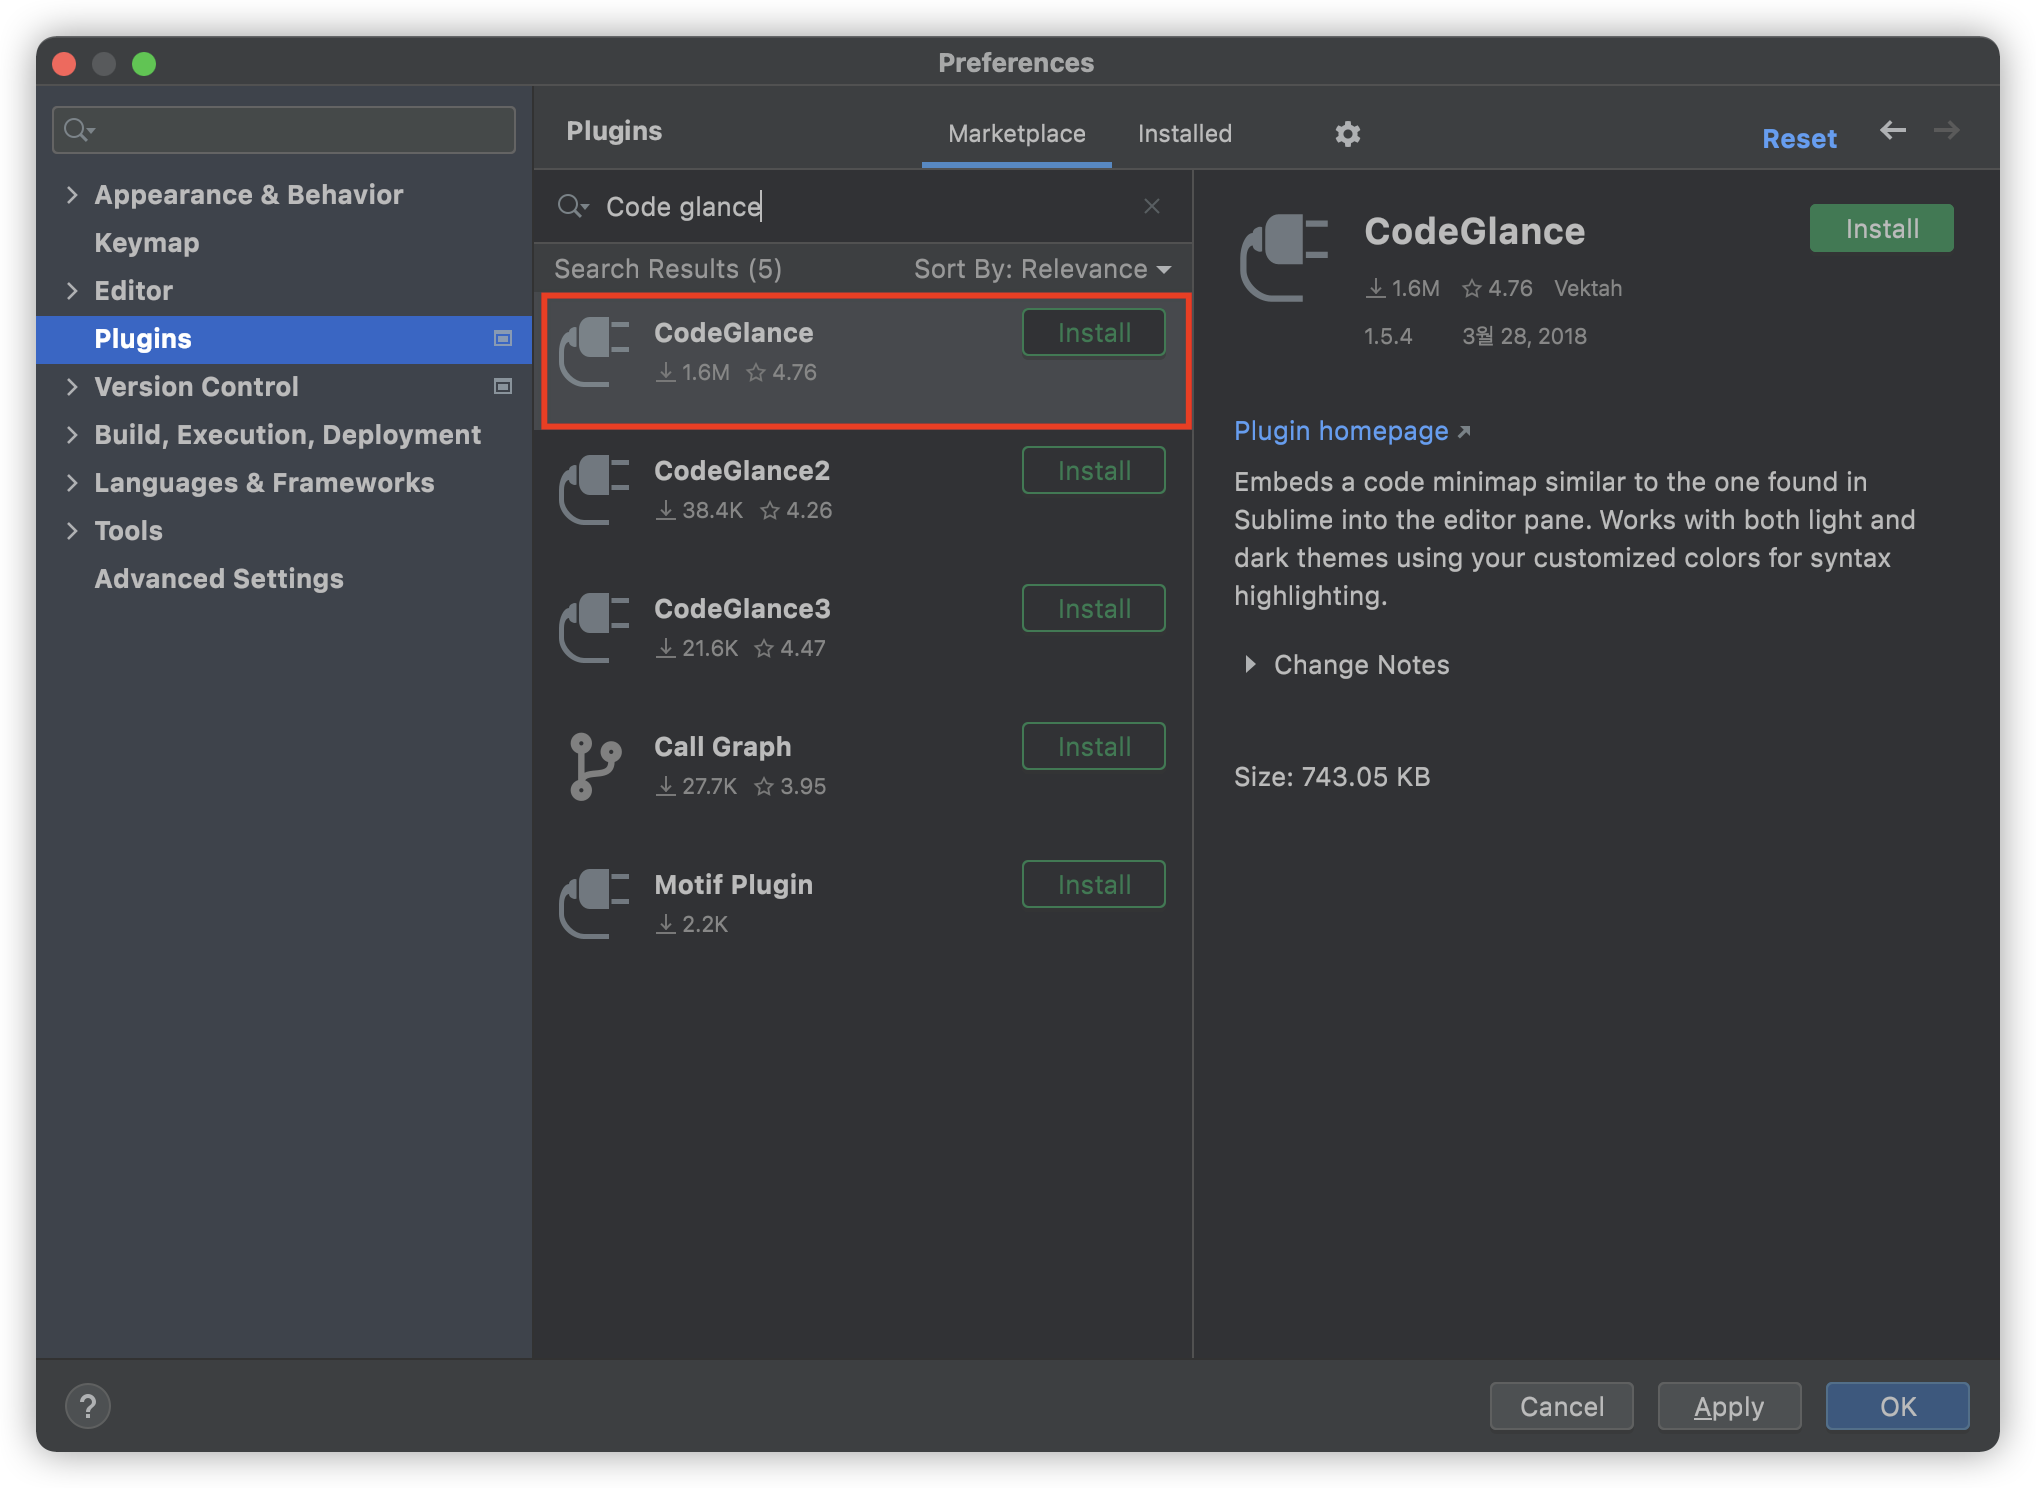Viewport: 2036px width, 1488px height.
Task: Open settings search history magnifier icon
Action: [x=79, y=130]
